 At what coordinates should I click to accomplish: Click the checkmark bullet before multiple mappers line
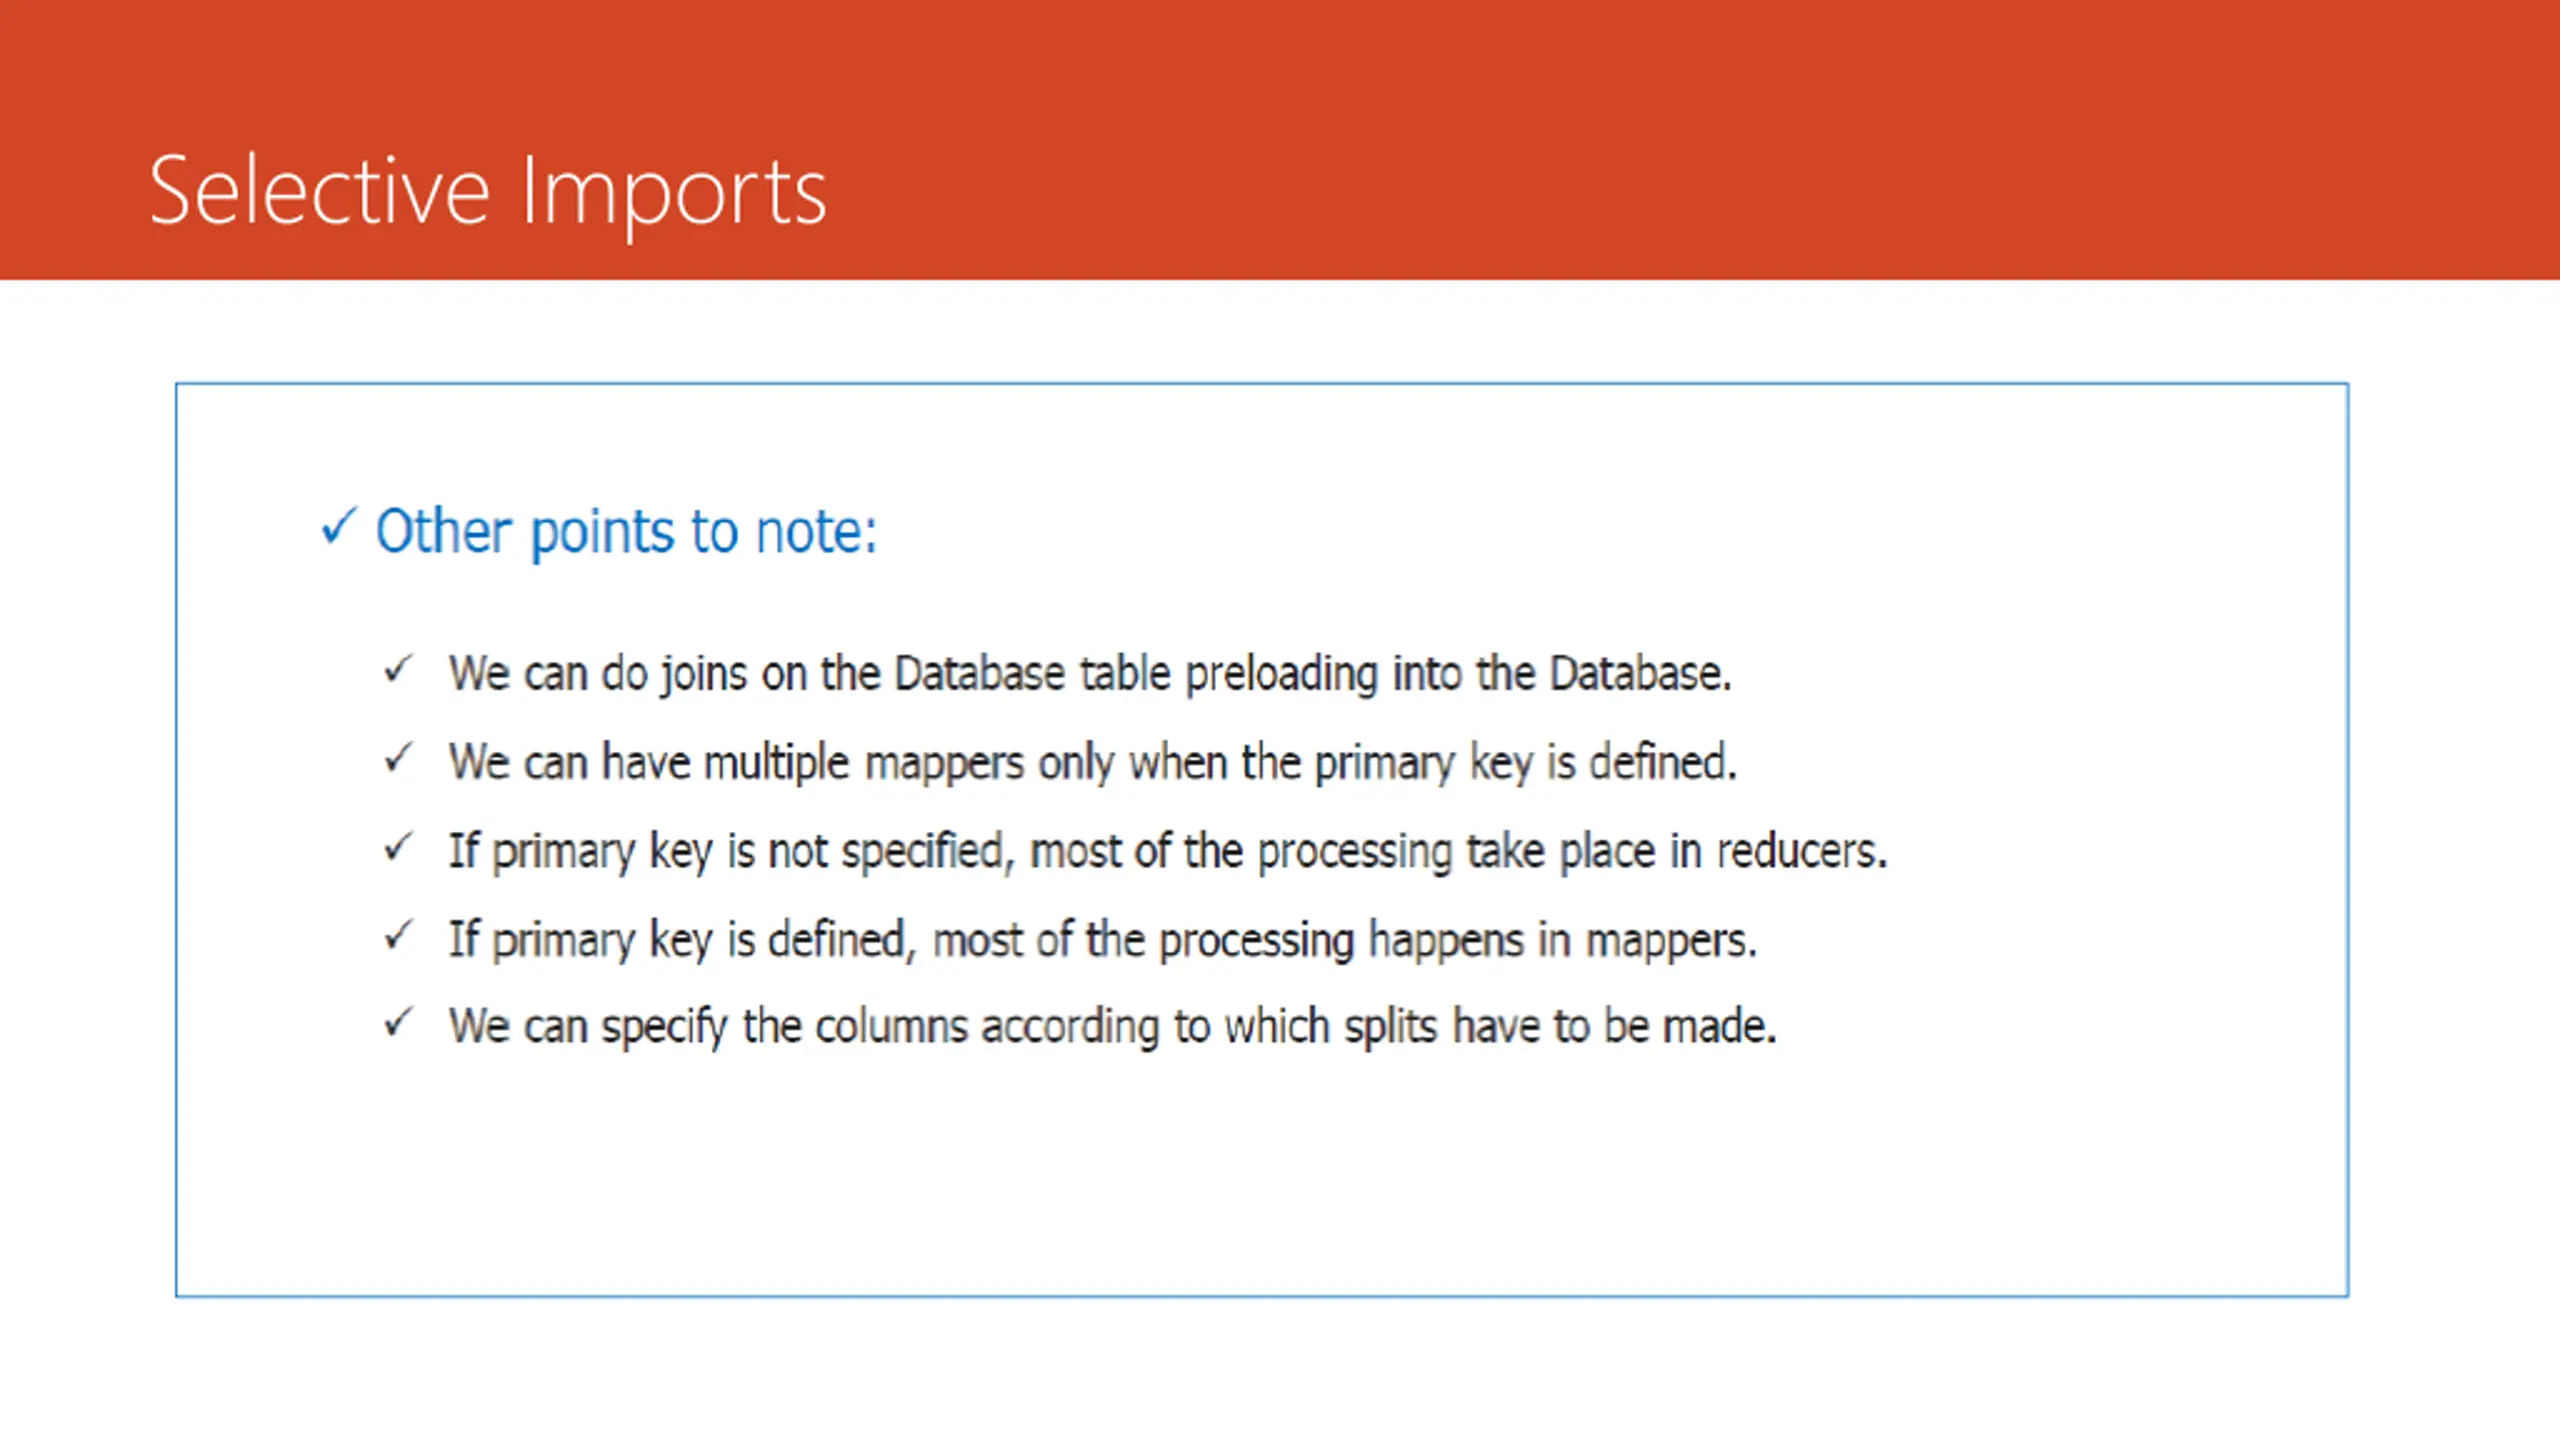[398, 758]
